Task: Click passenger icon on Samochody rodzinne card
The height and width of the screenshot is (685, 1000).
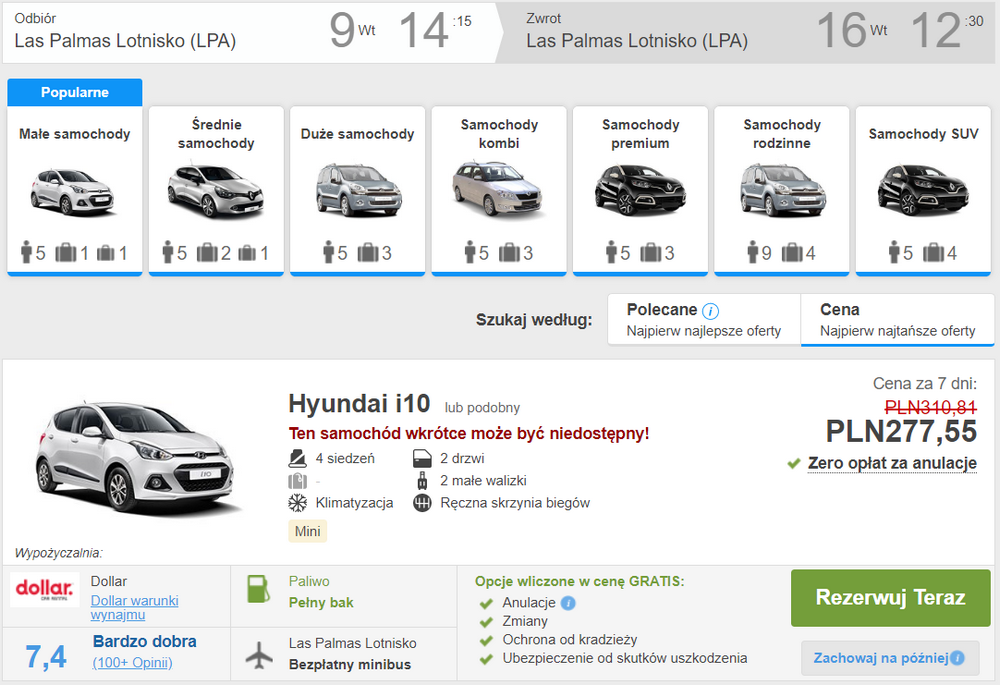Action: point(753,252)
